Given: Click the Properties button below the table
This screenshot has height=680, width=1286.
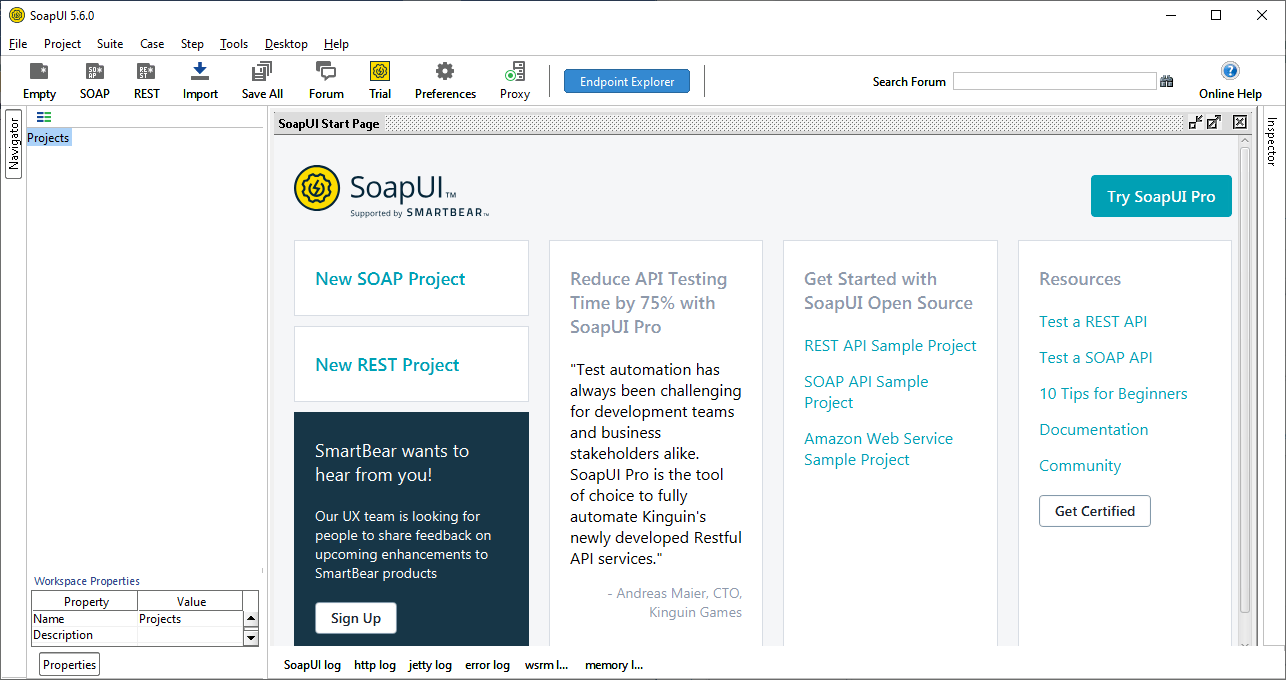Looking at the screenshot, I should click(69, 665).
